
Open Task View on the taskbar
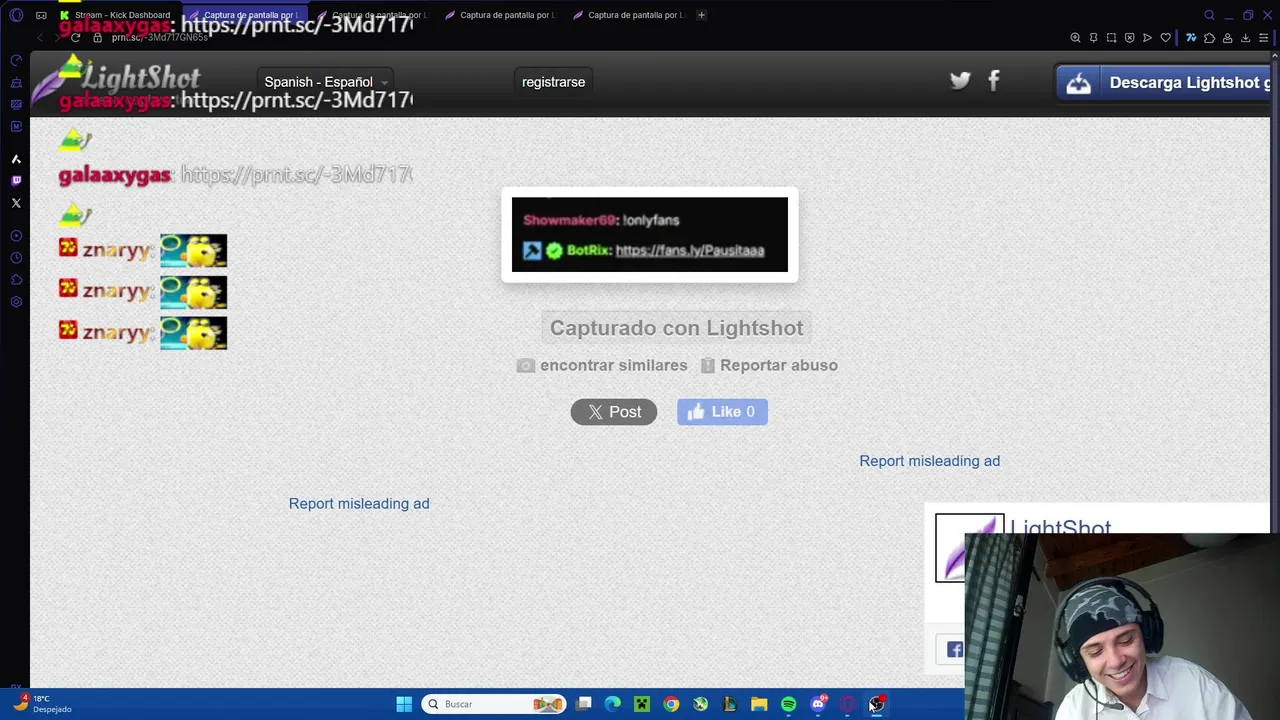[x=584, y=704]
